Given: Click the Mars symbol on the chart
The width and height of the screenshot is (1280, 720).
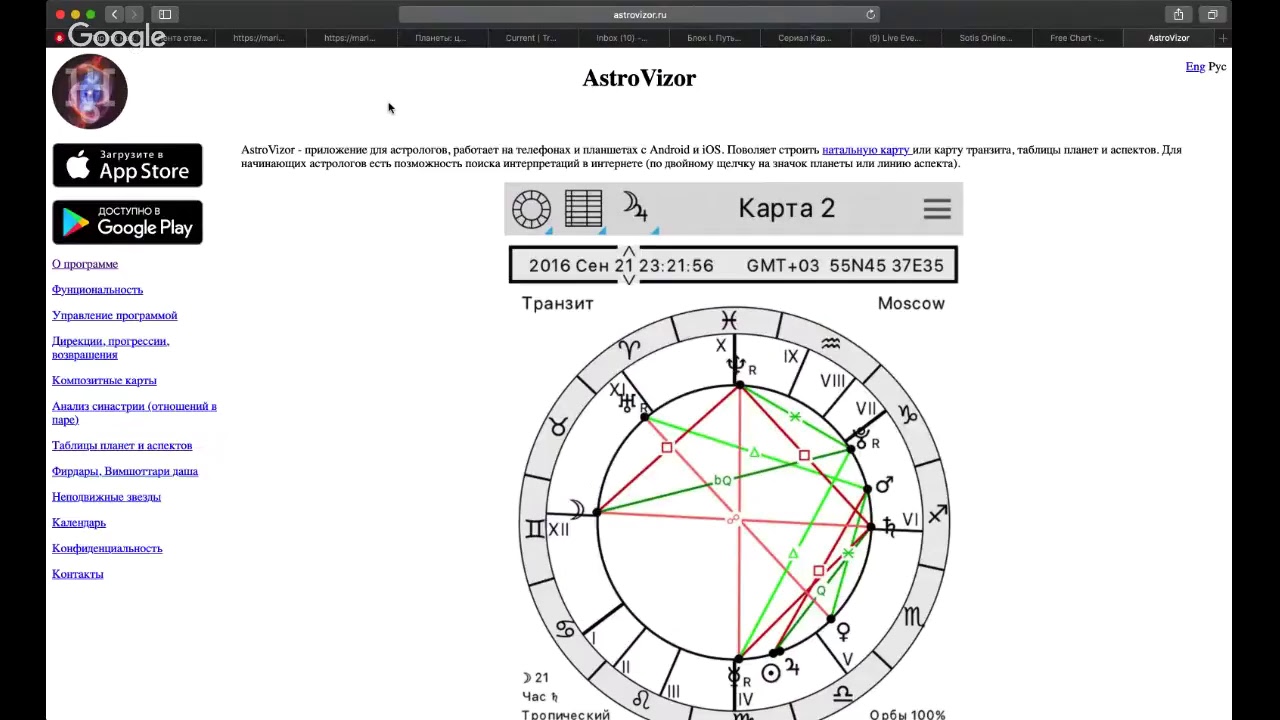Looking at the screenshot, I should [884, 485].
